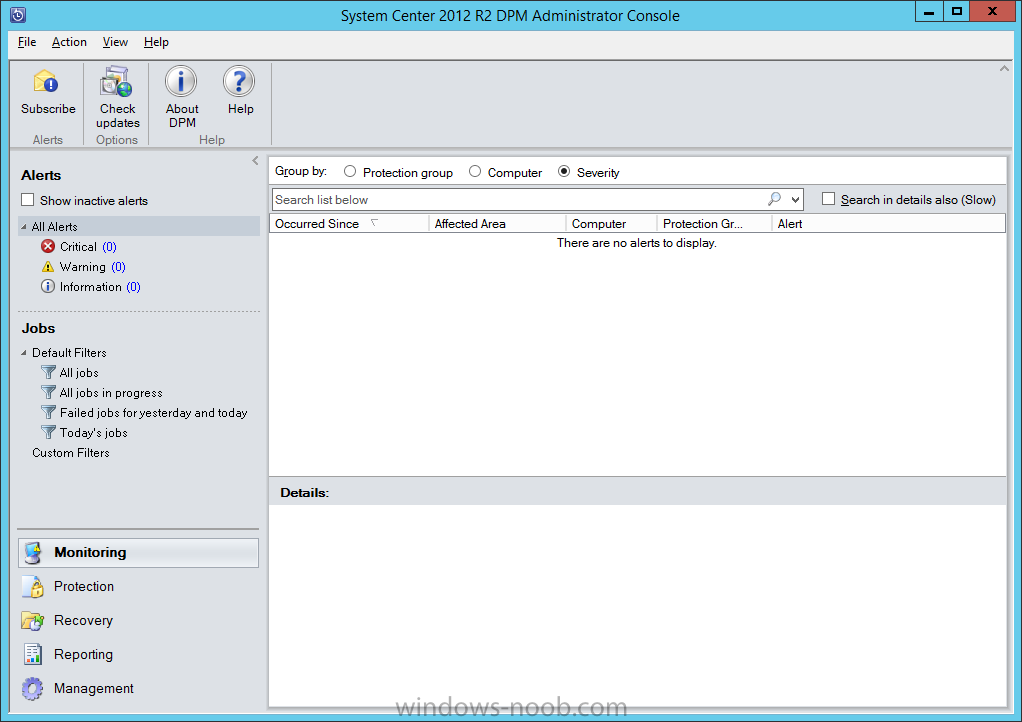
Task: Select All jobs in progress label
Action: point(111,393)
